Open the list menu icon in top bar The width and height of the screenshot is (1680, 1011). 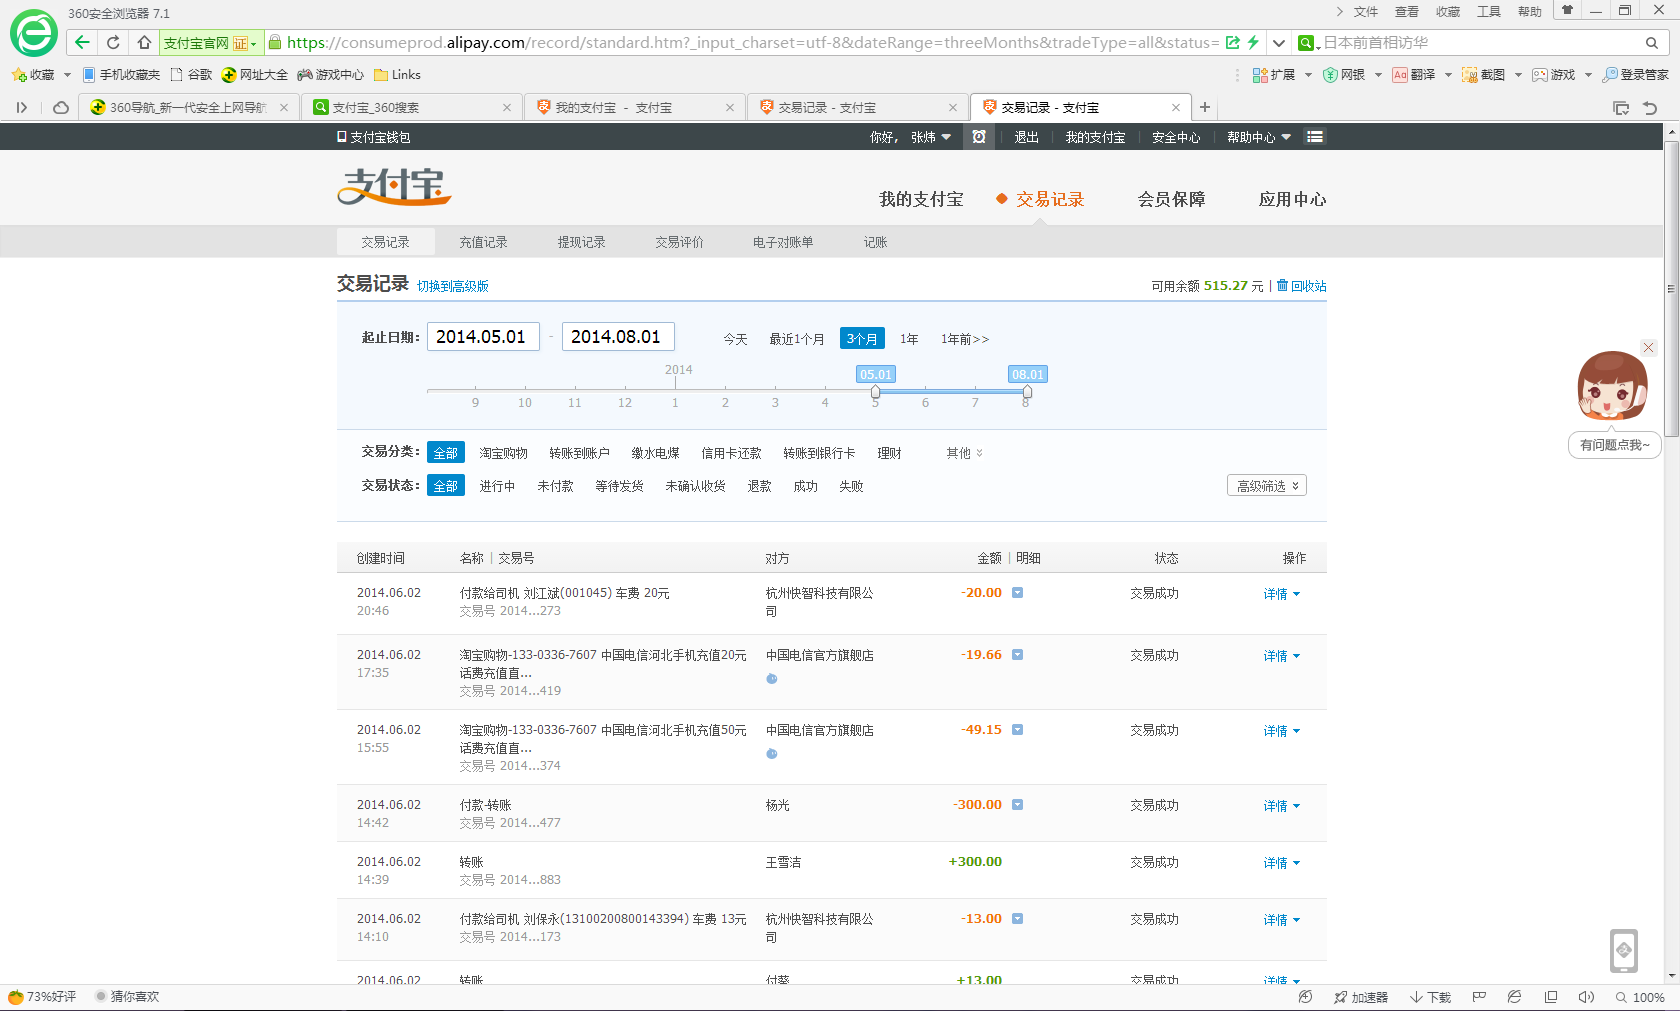click(x=1315, y=137)
